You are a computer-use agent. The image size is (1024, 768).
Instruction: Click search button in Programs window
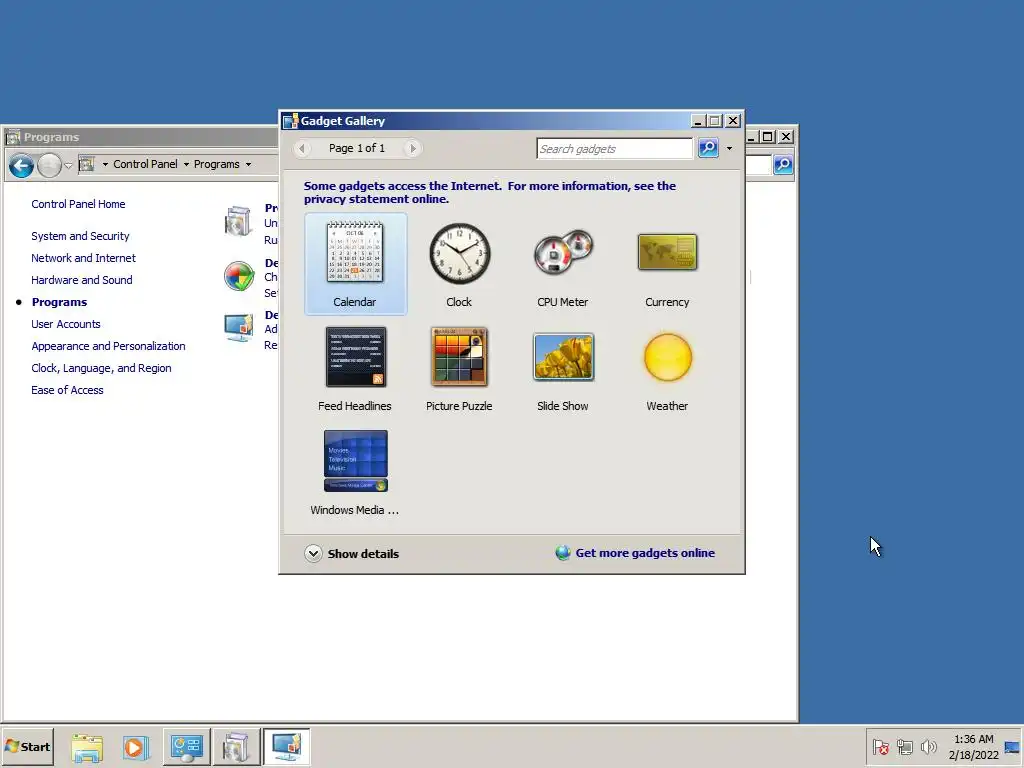coord(783,165)
